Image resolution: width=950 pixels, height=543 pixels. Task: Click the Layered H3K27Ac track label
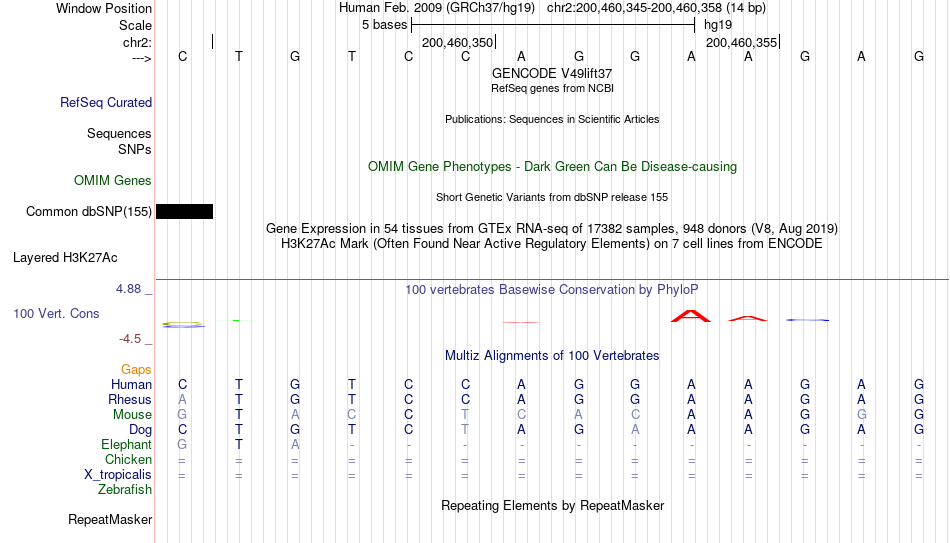pyautogui.click(x=65, y=258)
